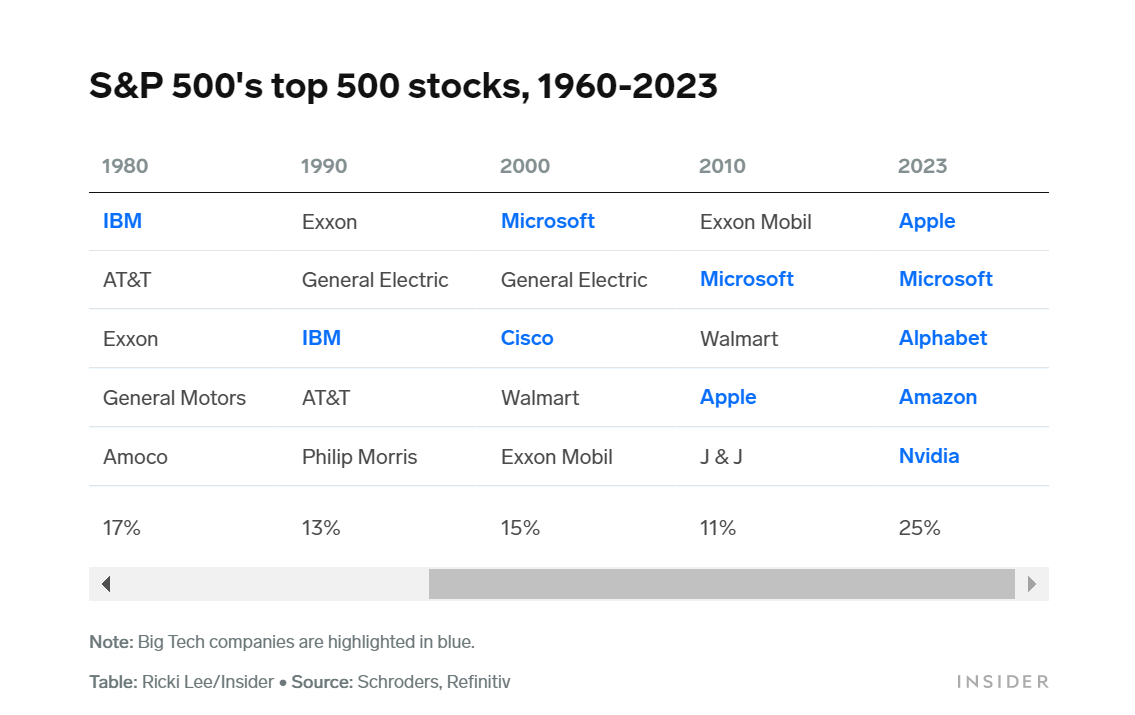Select the 2000 column header
The width and height of the screenshot is (1135, 715).
525,166
